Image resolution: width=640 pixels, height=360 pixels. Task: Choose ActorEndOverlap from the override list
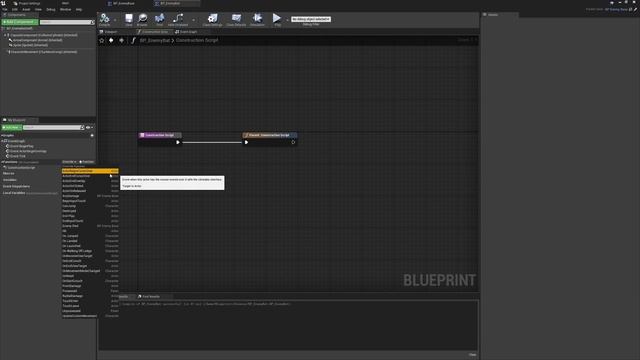pyautogui.click(x=90, y=181)
